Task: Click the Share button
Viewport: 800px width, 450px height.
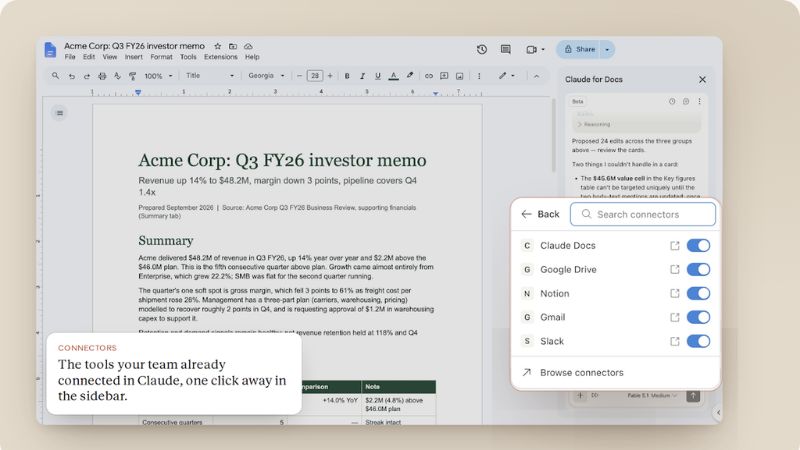Action: (x=579, y=49)
